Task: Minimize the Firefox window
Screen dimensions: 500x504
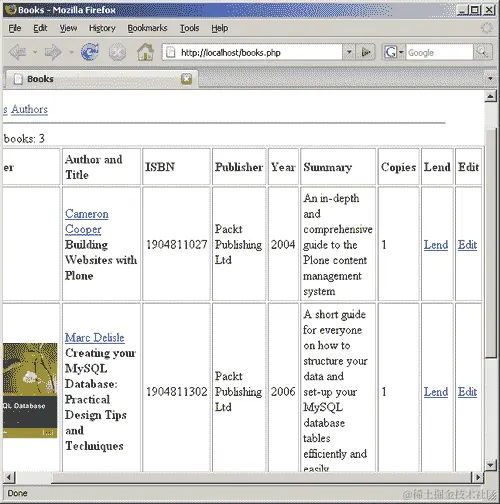Action: tap(462, 10)
